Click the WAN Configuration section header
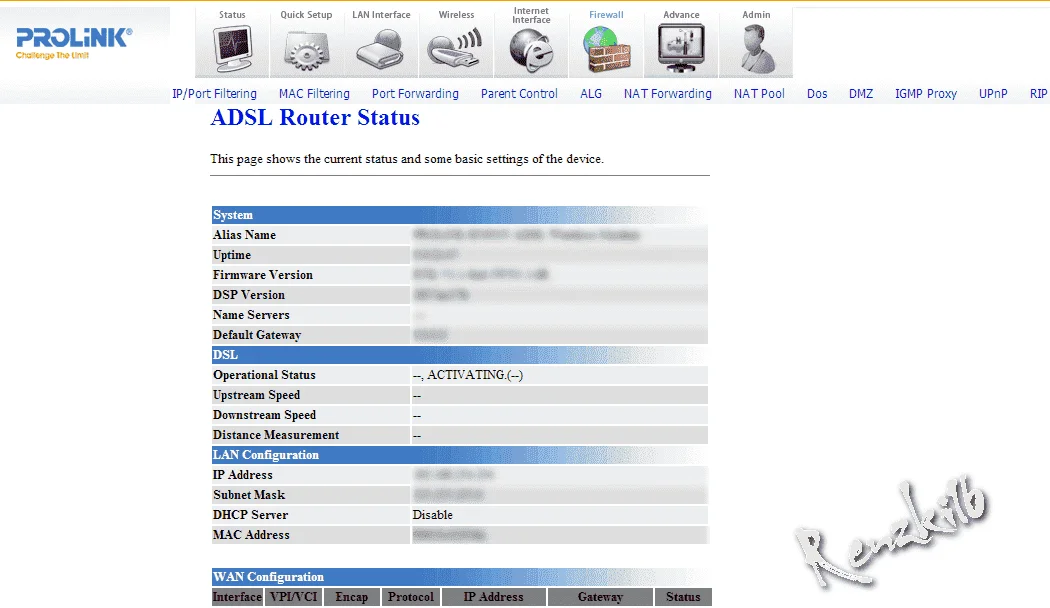This screenshot has height=608, width=1050. point(459,577)
